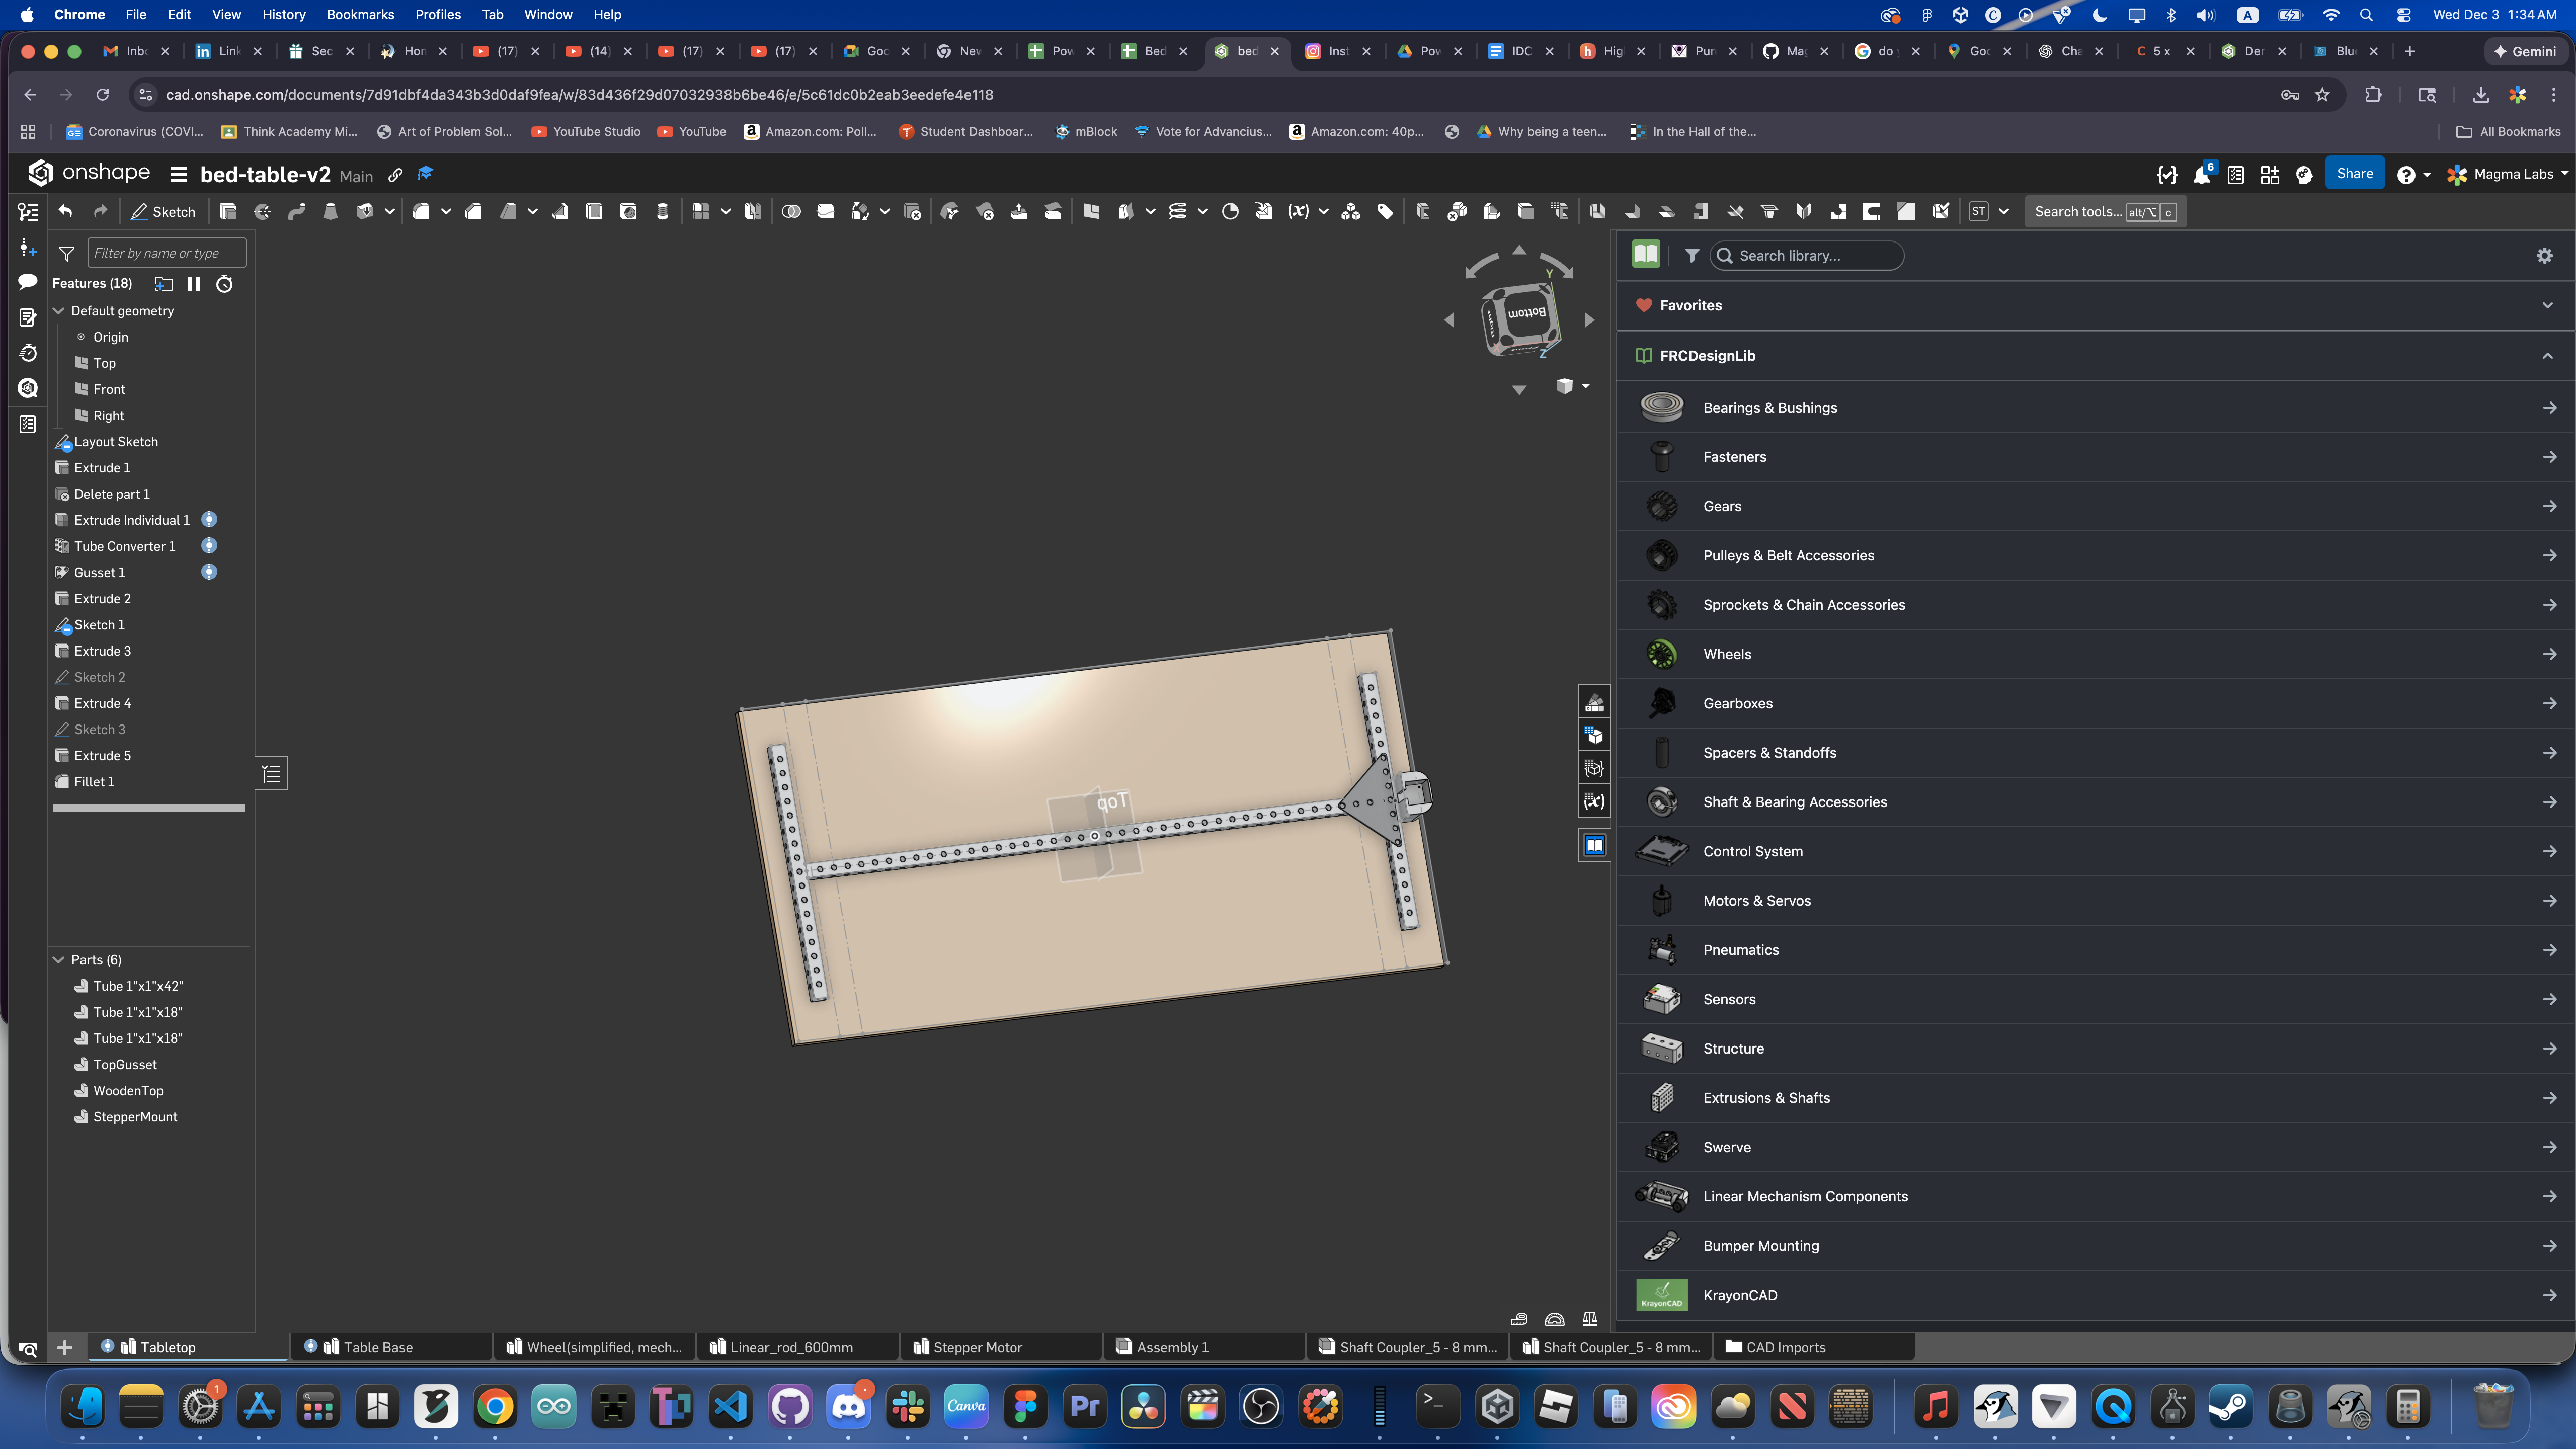Viewport: 2576px width, 1449px height.
Task: Click the Share button
Action: (2354, 173)
